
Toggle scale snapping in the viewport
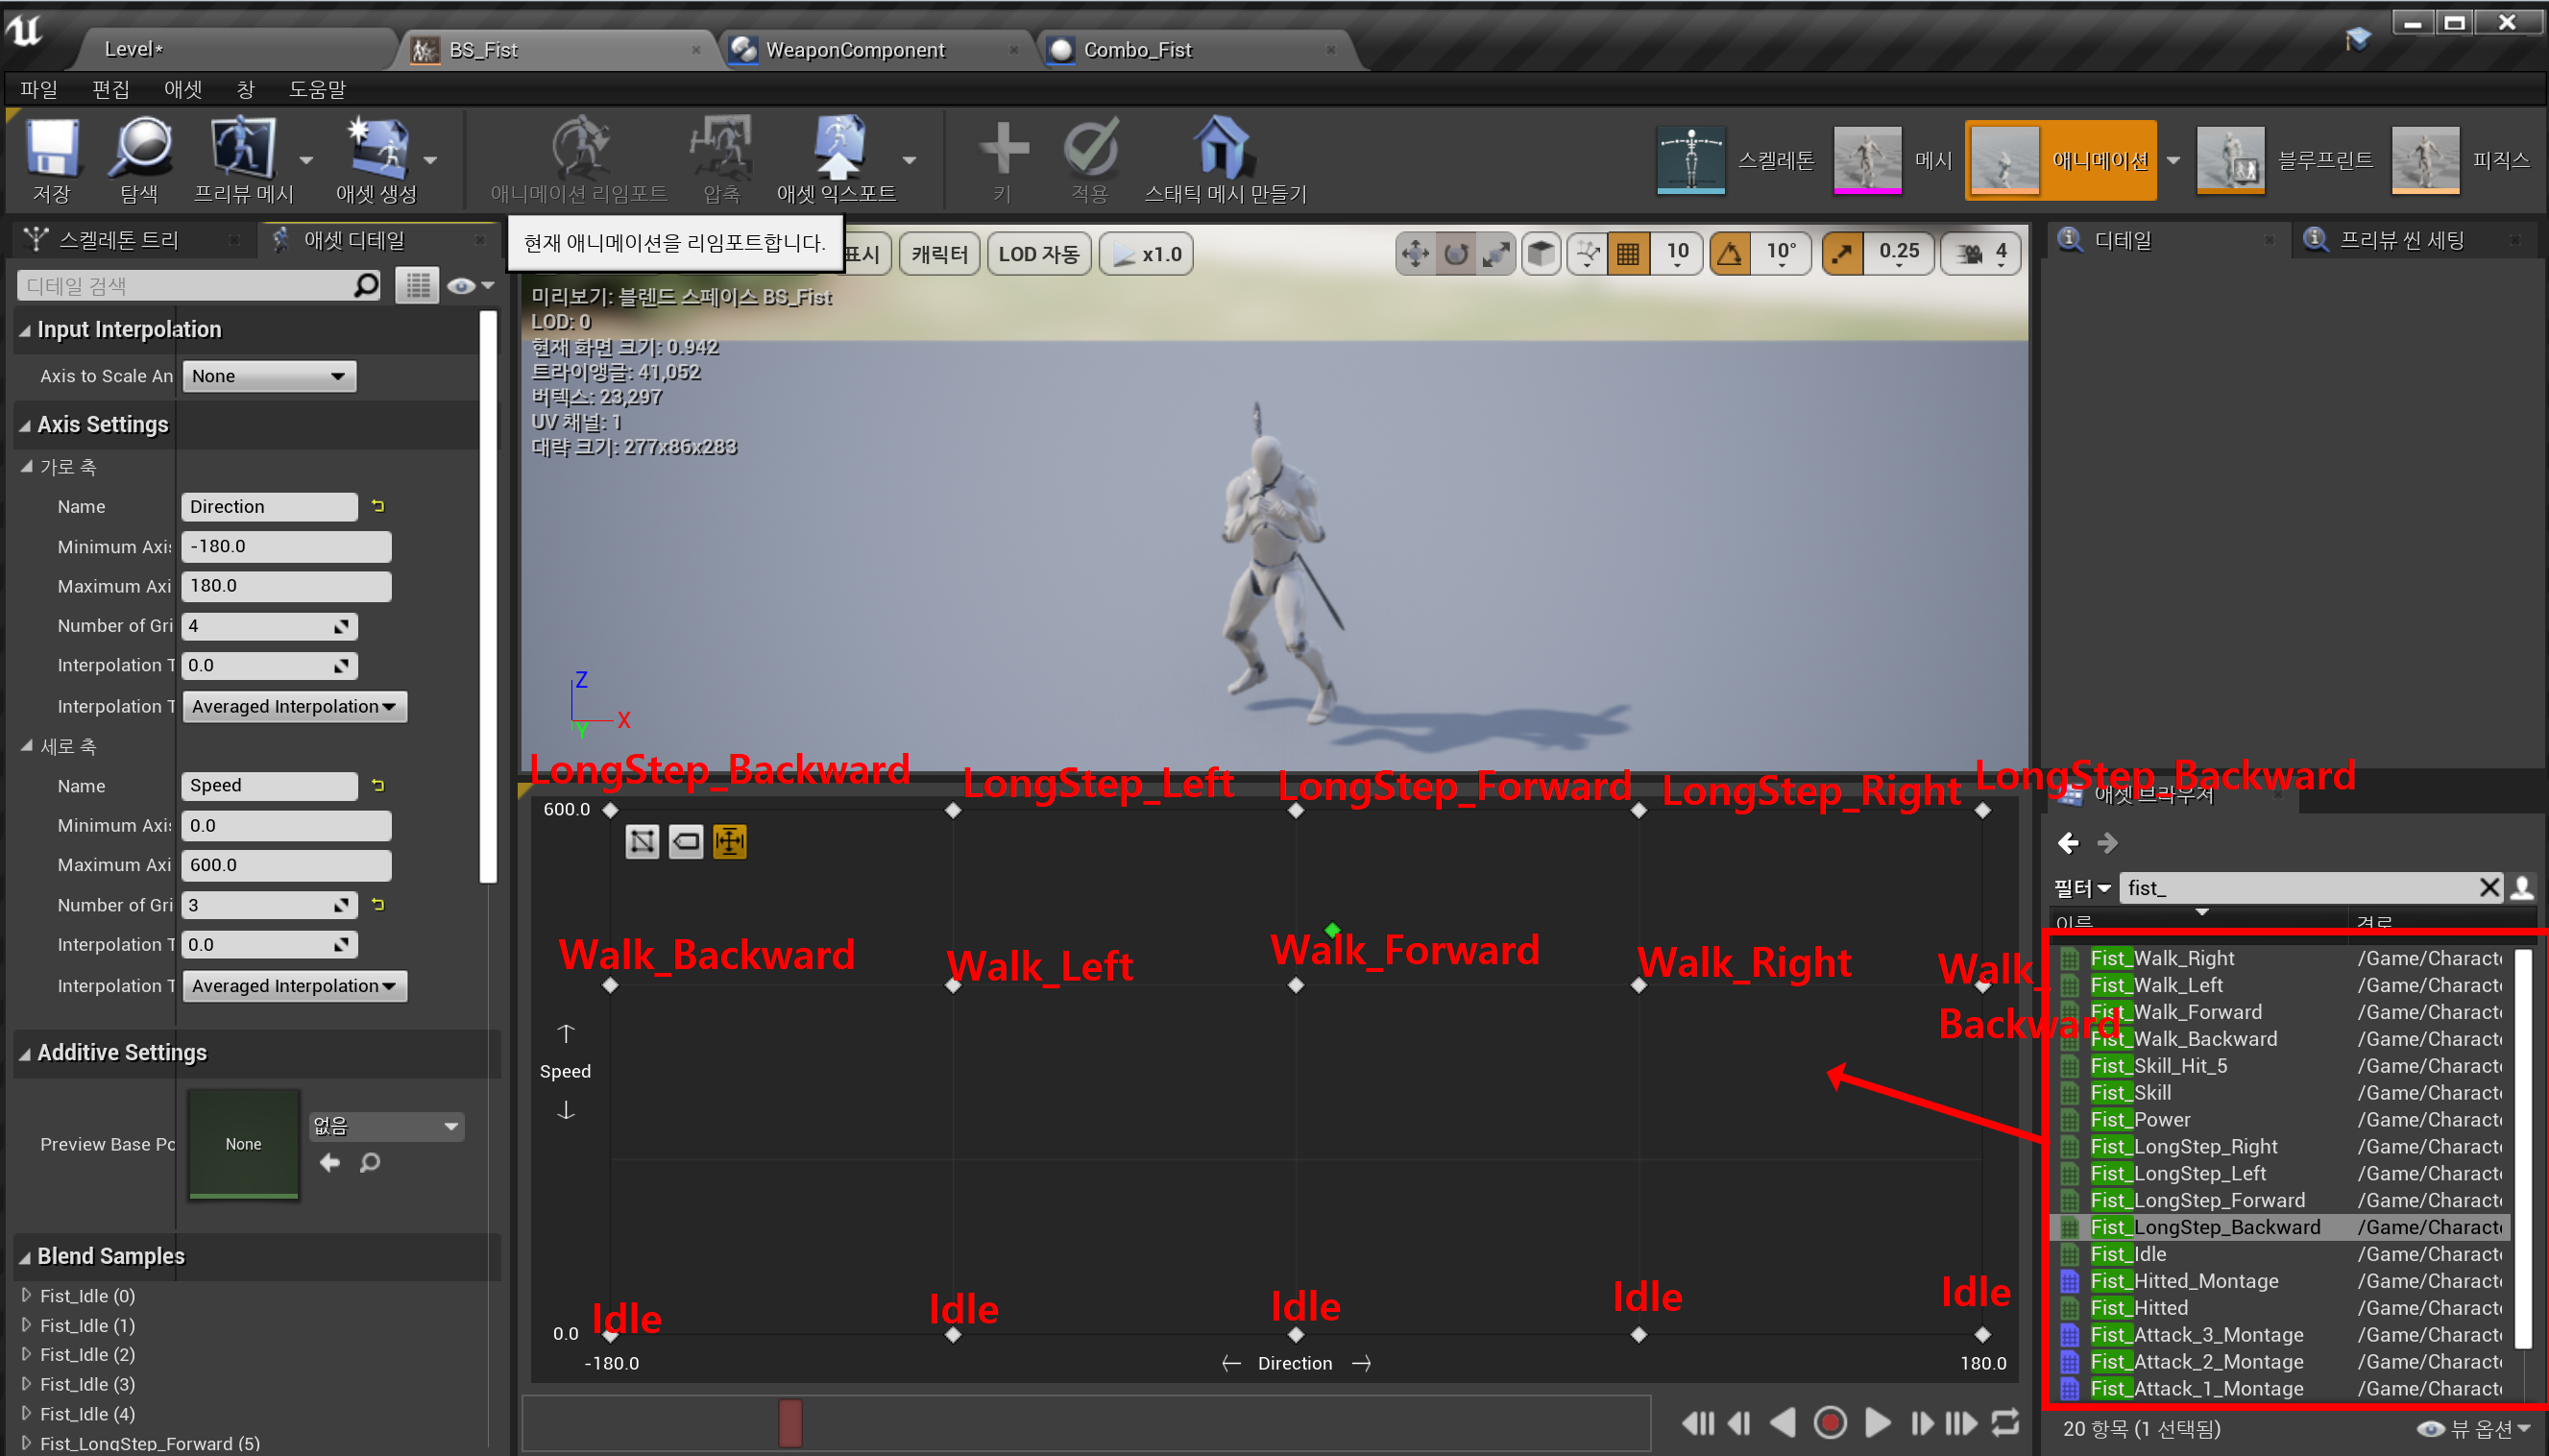[x=1842, y=254]
